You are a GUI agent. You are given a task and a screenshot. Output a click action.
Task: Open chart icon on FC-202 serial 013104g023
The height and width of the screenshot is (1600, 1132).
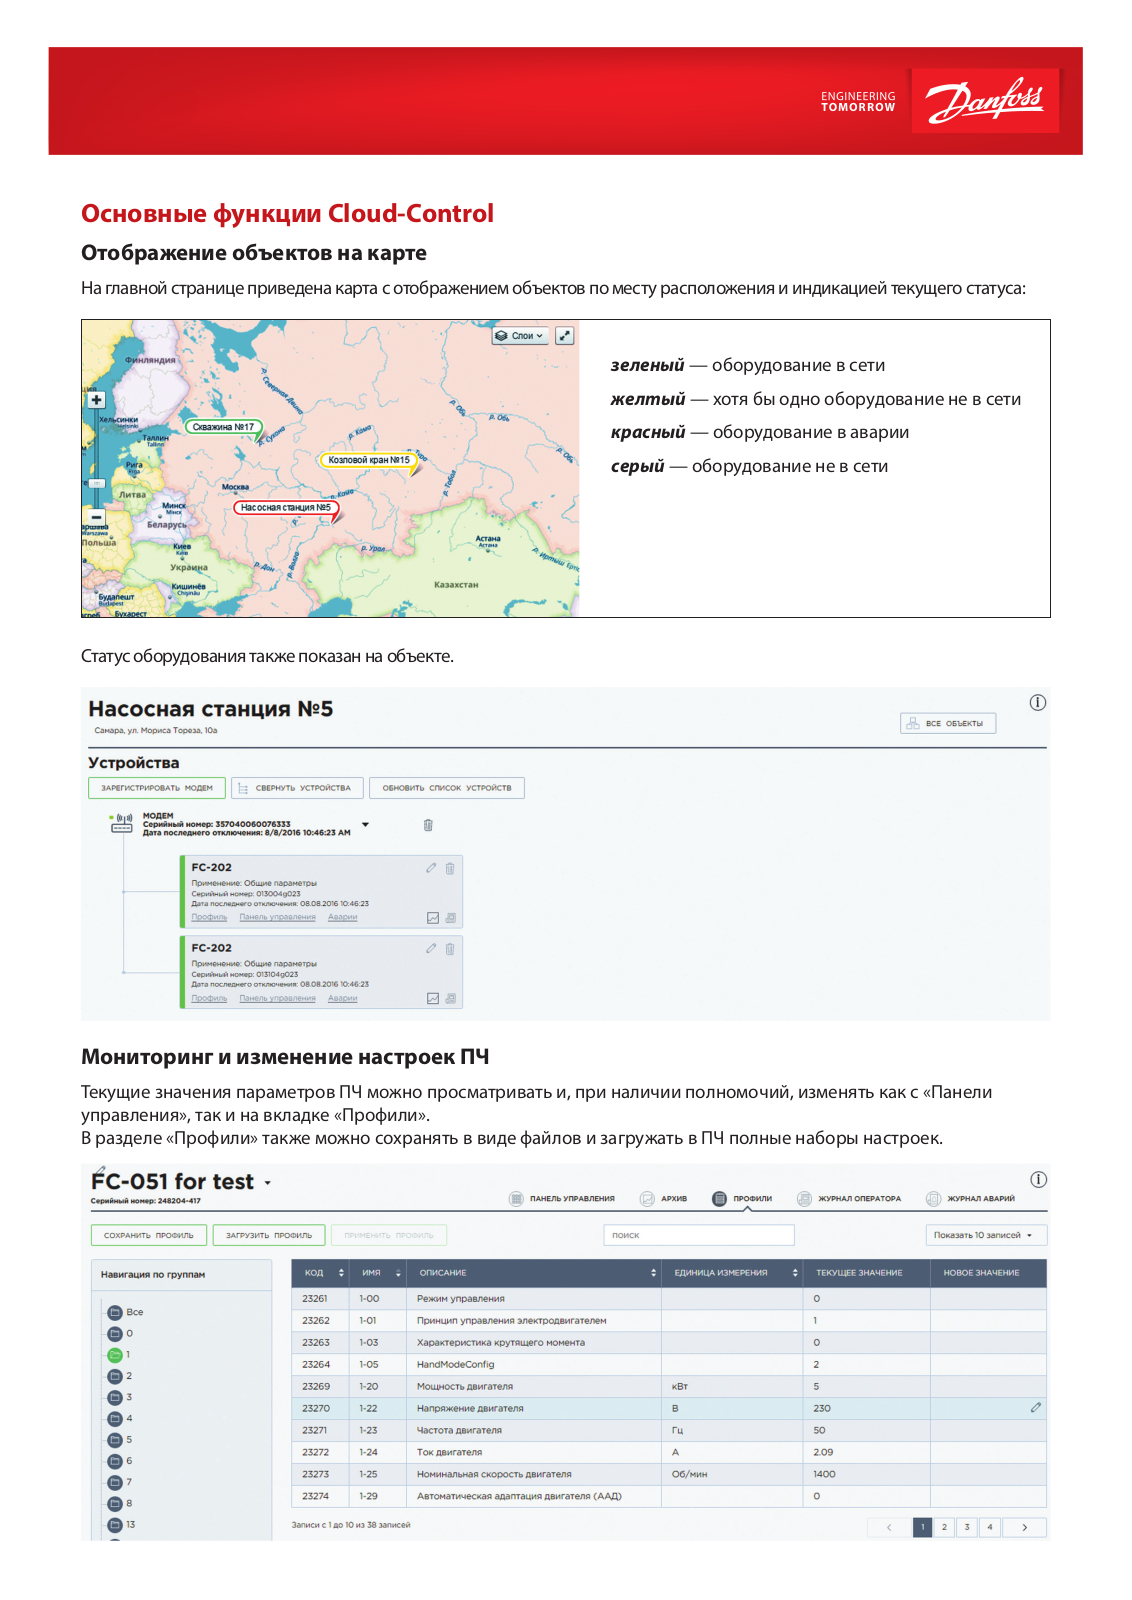click(x=433, y=998)
